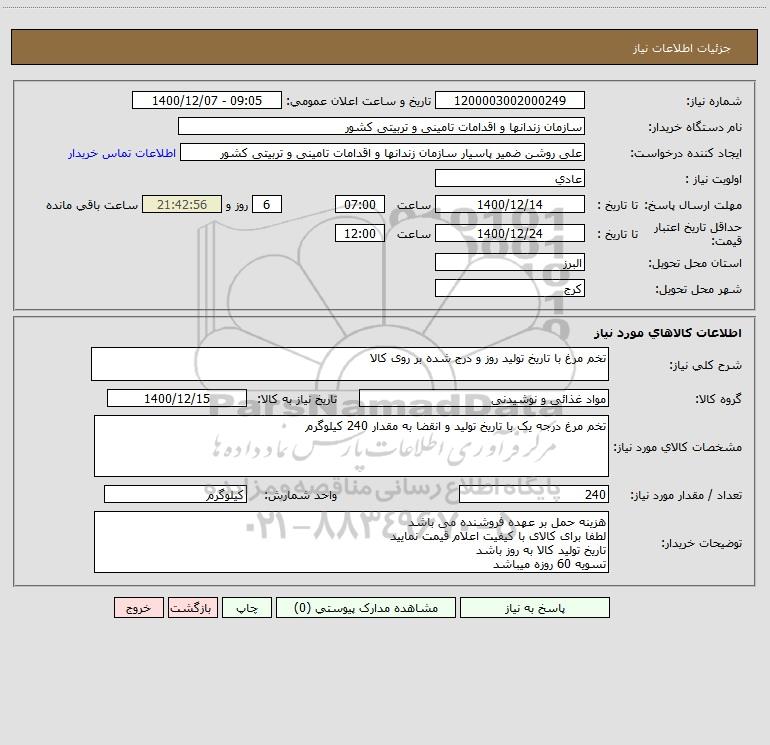770x745 pixels.
Task: Click the 'پاسخ به نیاز' button
Action: pos(535,607)
